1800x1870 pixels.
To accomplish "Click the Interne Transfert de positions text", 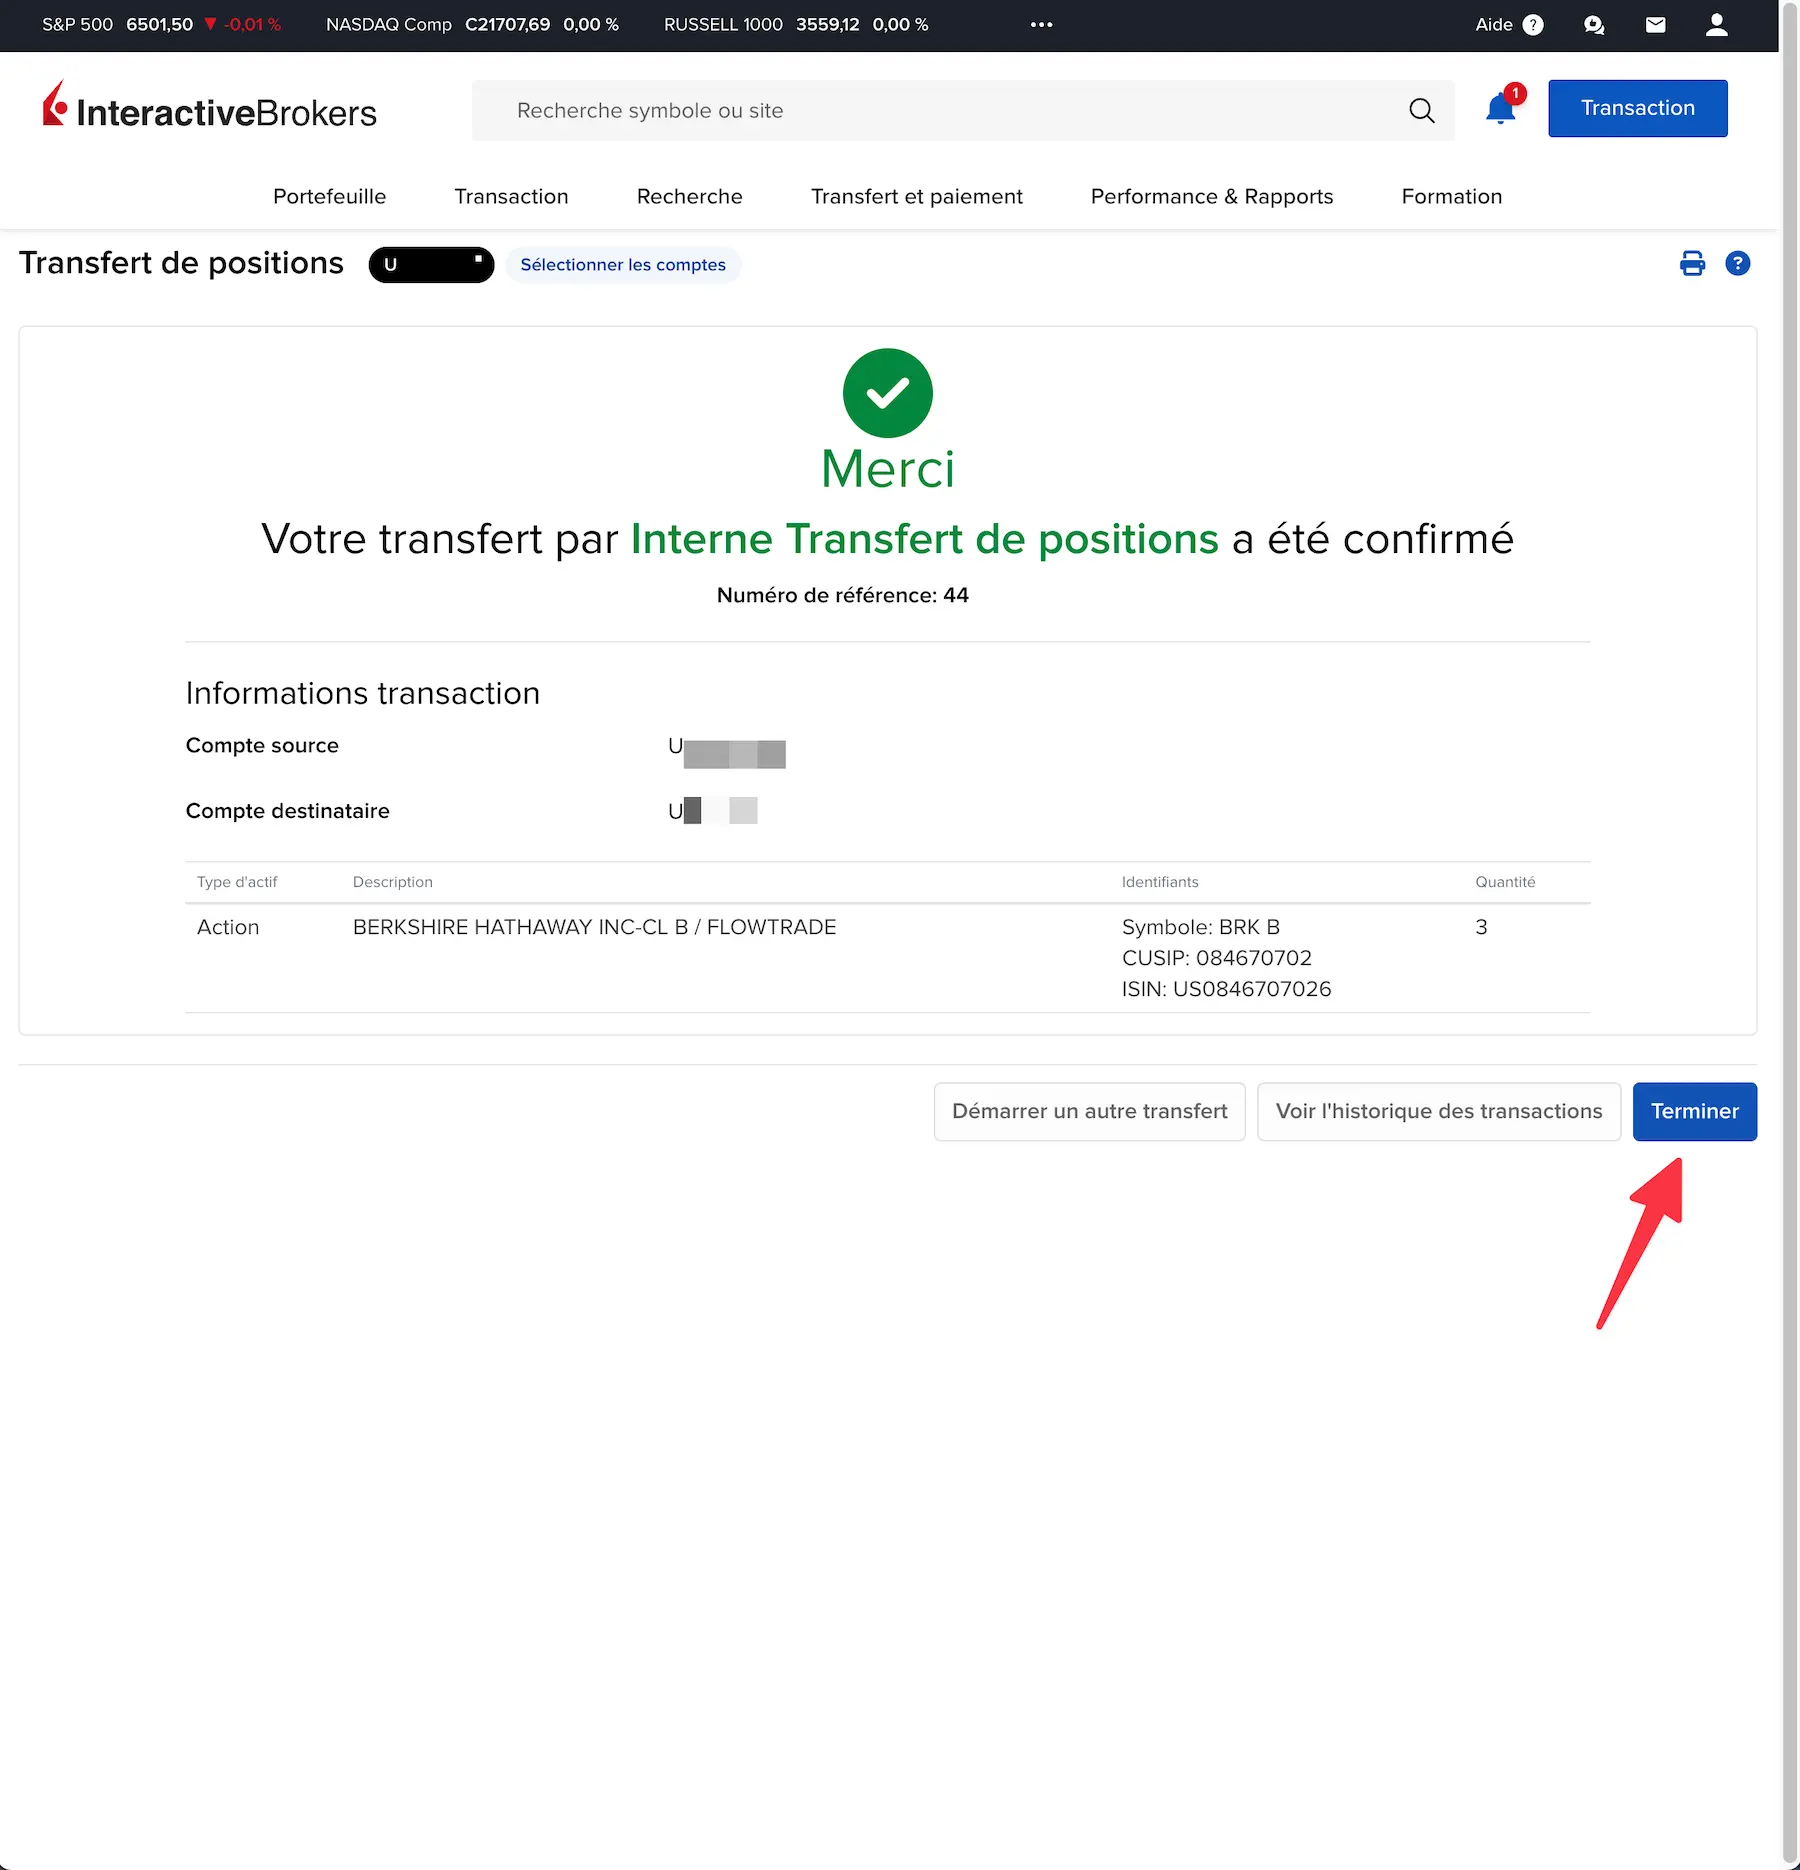I will pyautogui.click(x=925, y=539).
